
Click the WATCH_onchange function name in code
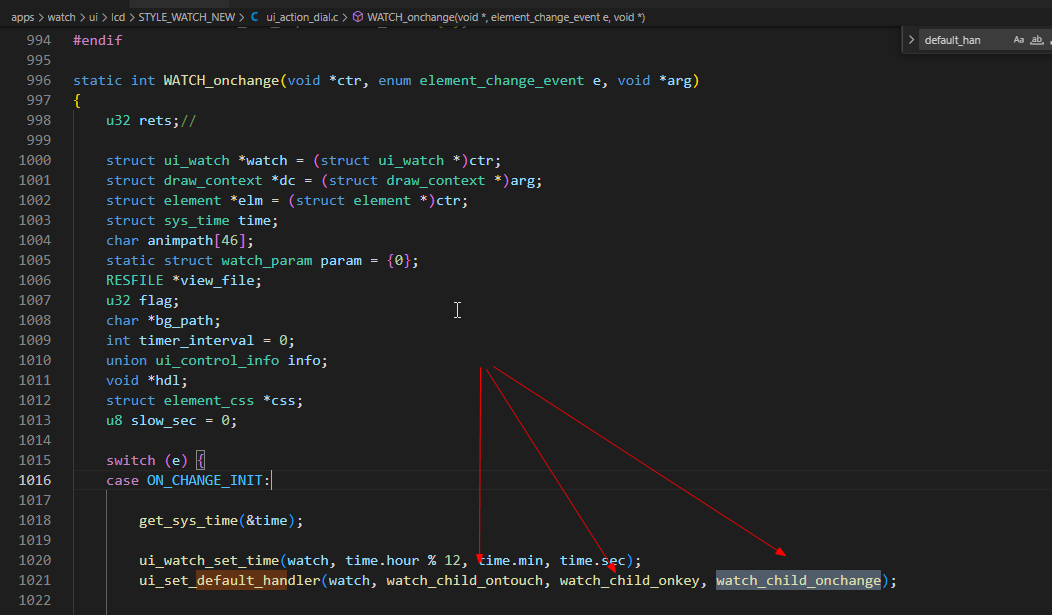coord(221,80)
